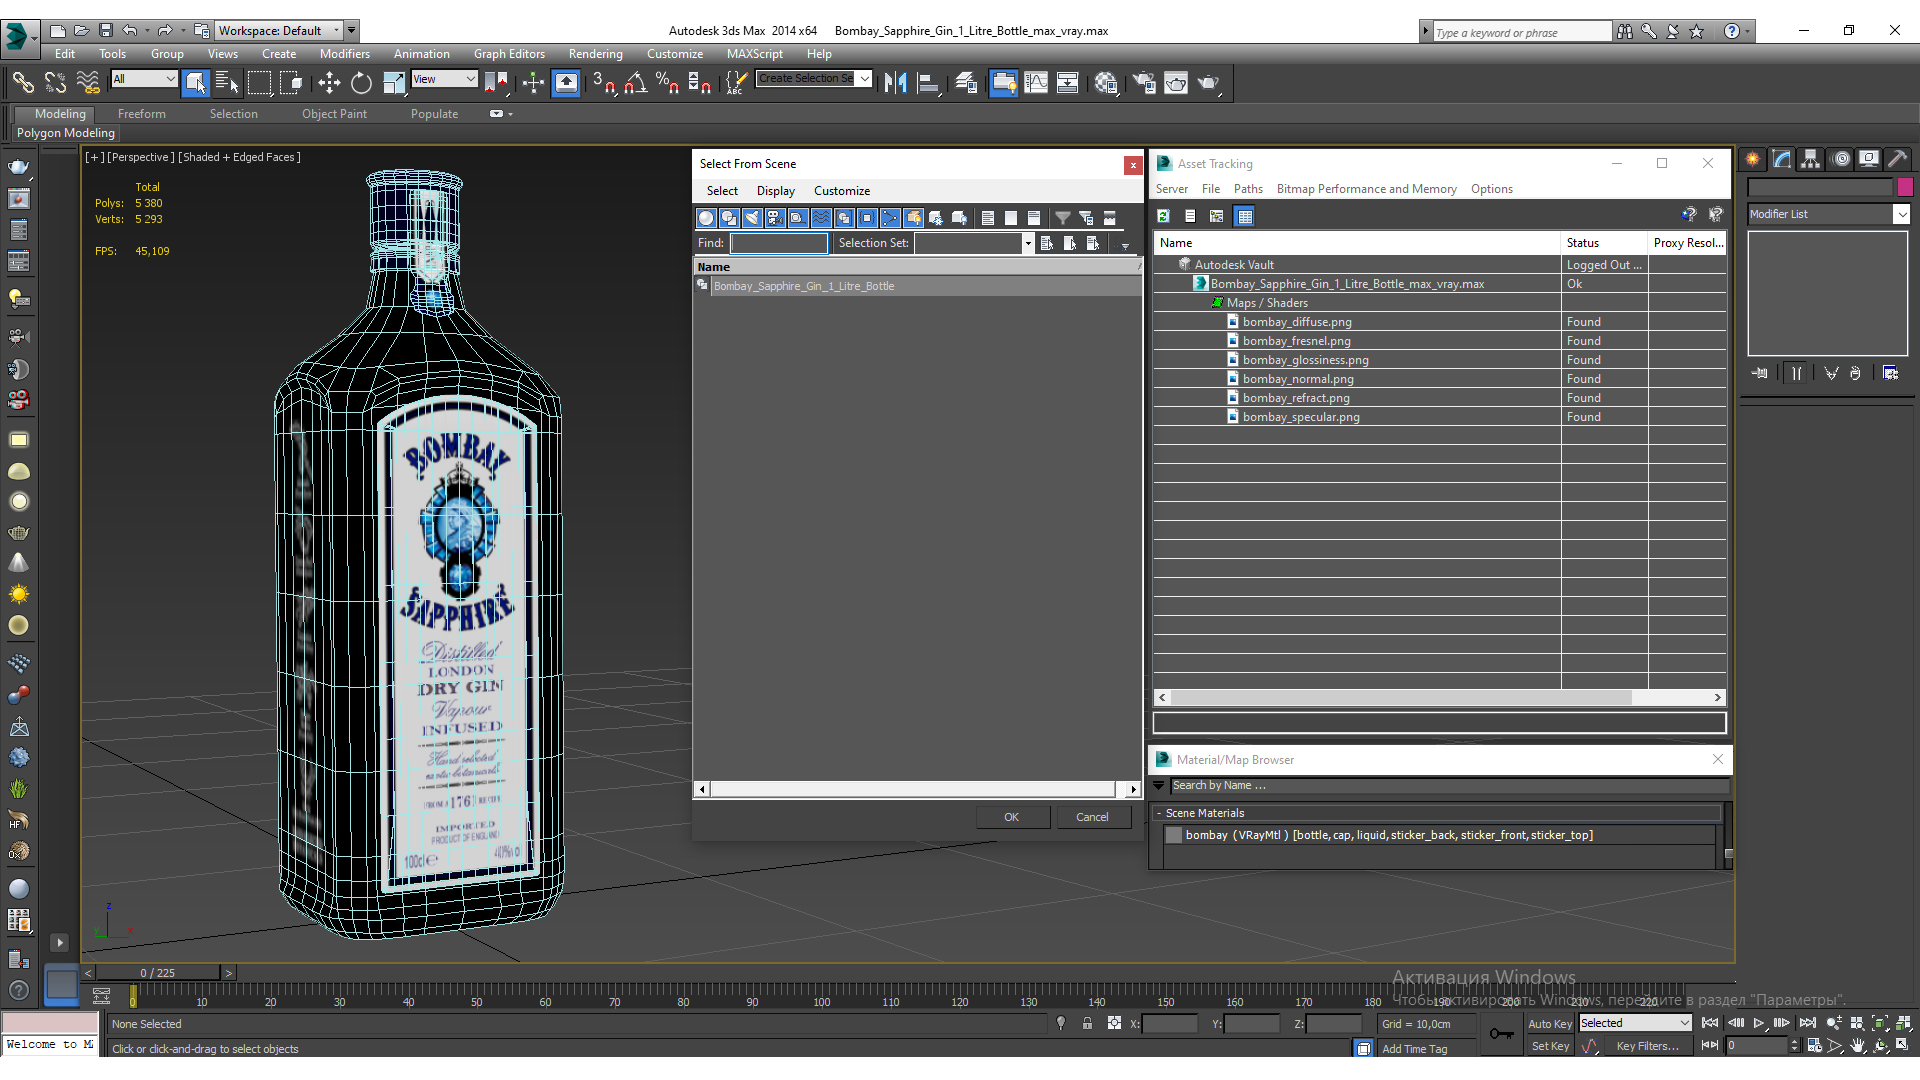Click Select All in Select From Scene
The image size is (1920, 1080).
[x=988, y=218]
